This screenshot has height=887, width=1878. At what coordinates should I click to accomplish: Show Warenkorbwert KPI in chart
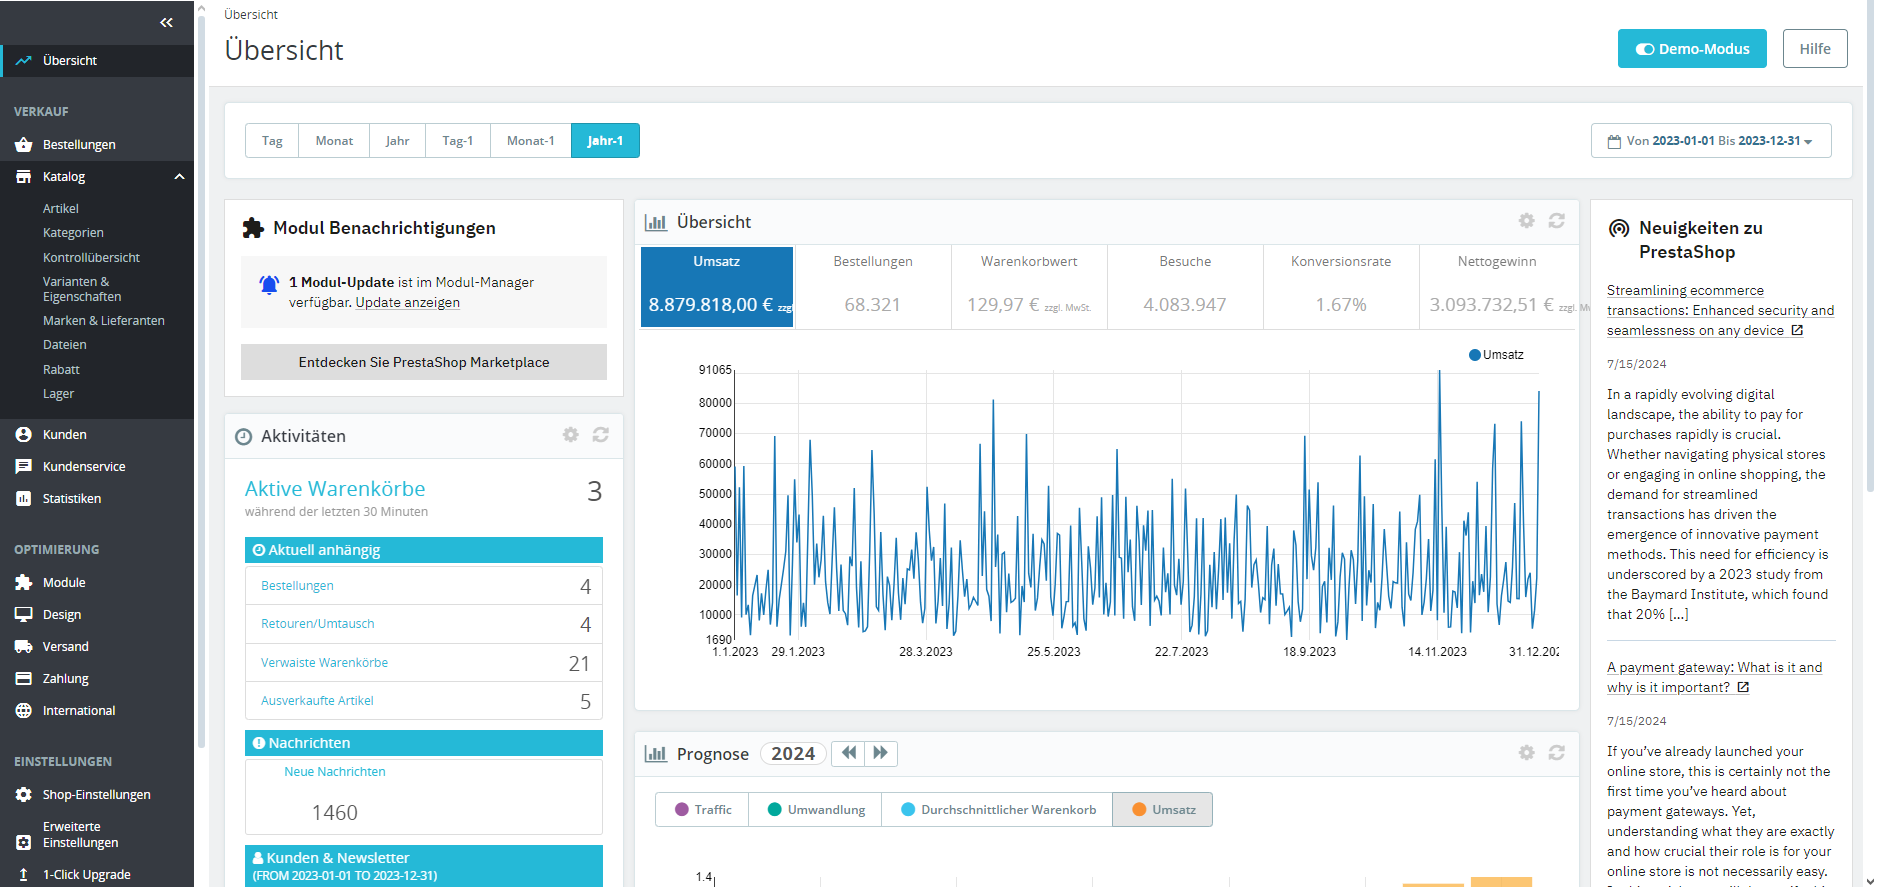[x=1029, y=287]
